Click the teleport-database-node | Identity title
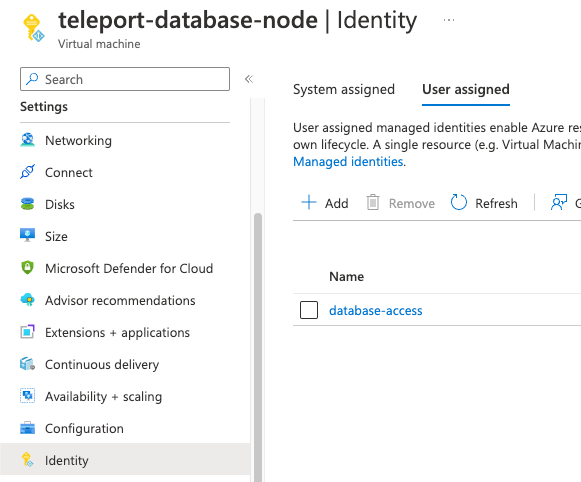Image resolution: width=581 pixels, height=482 pixels. coord(238,20)
